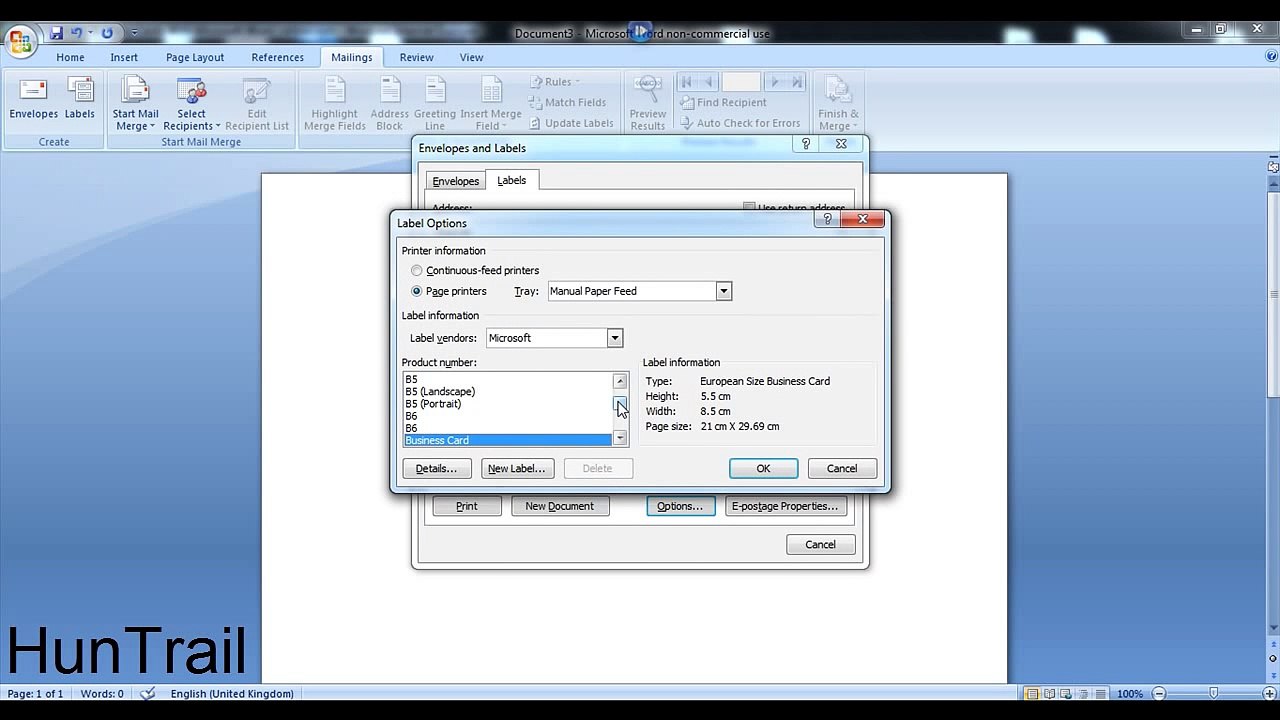1280x720 pixels.
Task: Click the product list scroll-up arrow
Action: (x=620, y=381)
